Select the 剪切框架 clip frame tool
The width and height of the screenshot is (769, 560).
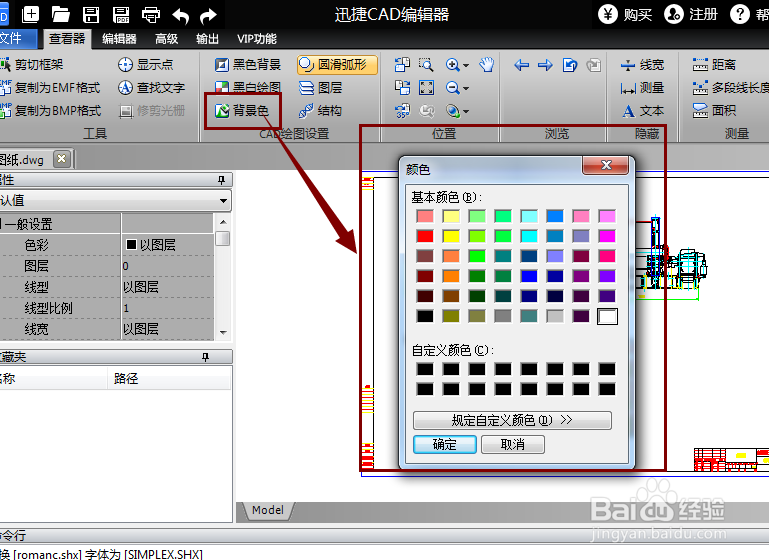tap(32, 65)
